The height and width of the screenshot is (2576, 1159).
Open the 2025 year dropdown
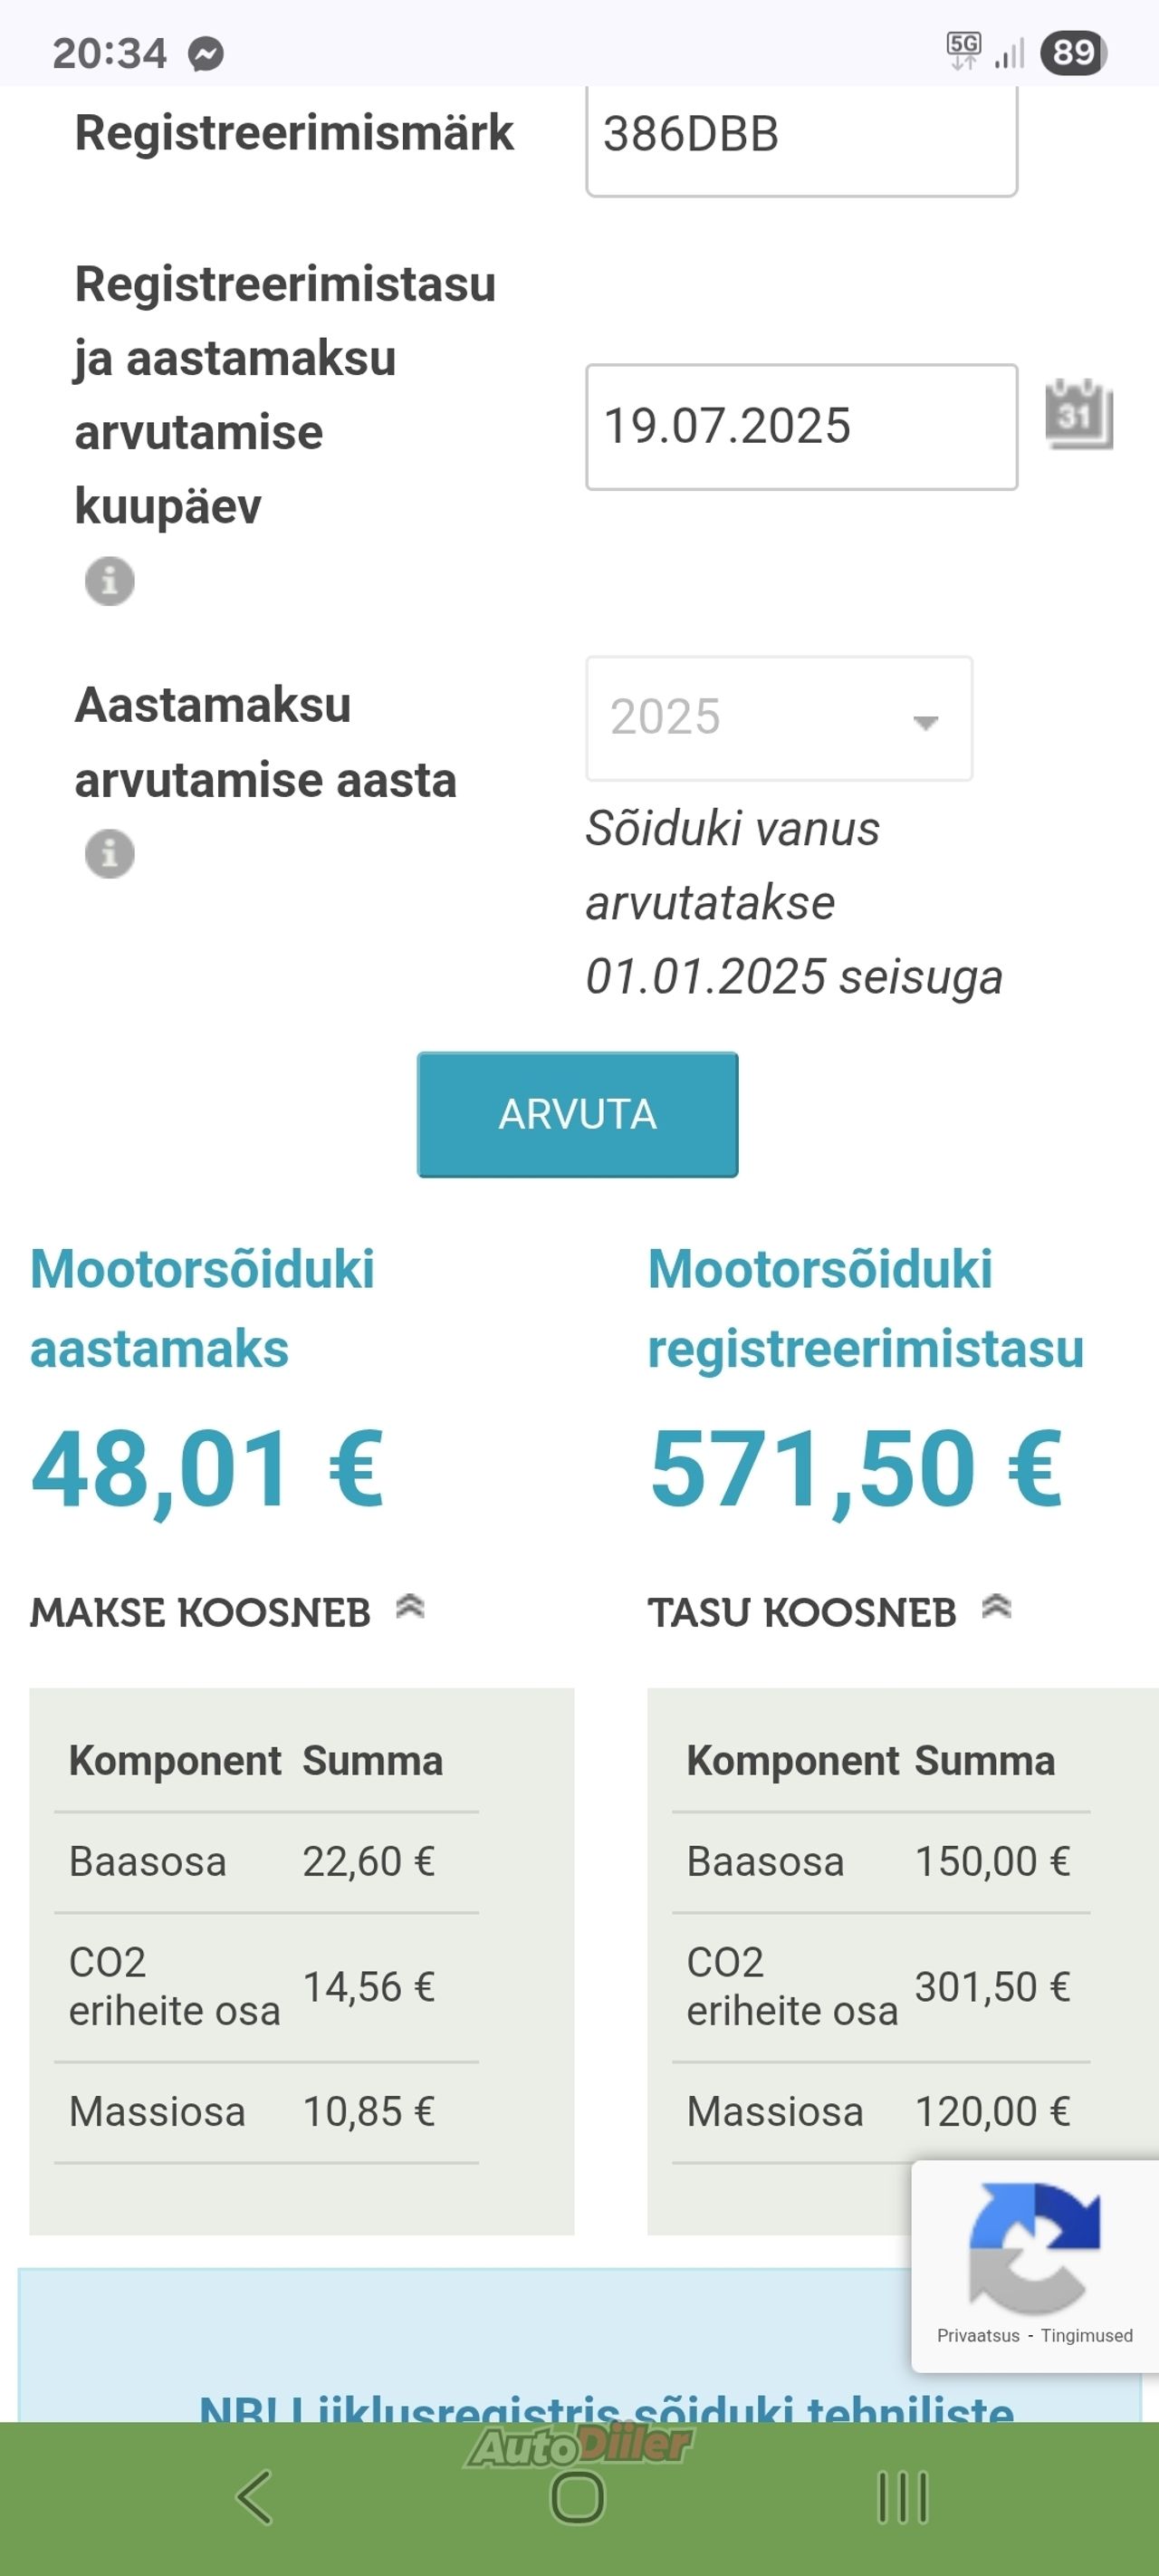779,718
